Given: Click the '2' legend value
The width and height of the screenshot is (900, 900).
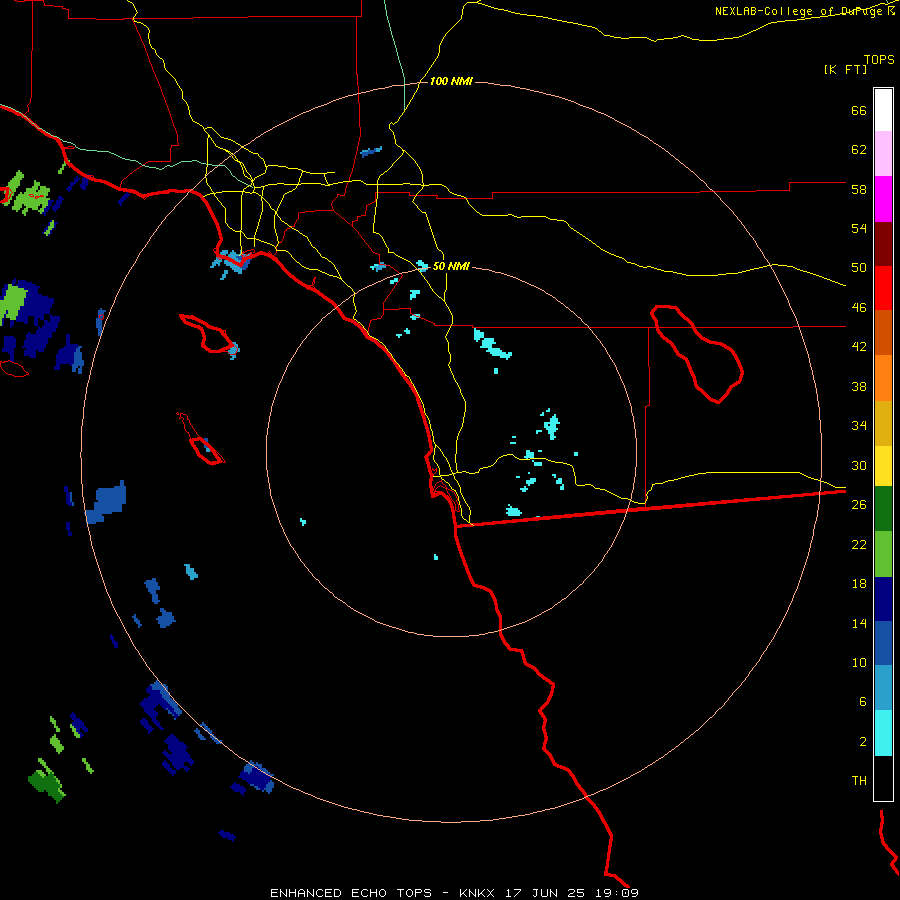Looking at the screenshot, I should point(863,742).
